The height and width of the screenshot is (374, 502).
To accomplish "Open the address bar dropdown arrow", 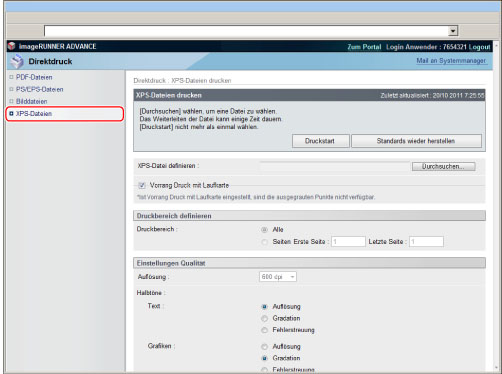I will (x=453, y=31).
